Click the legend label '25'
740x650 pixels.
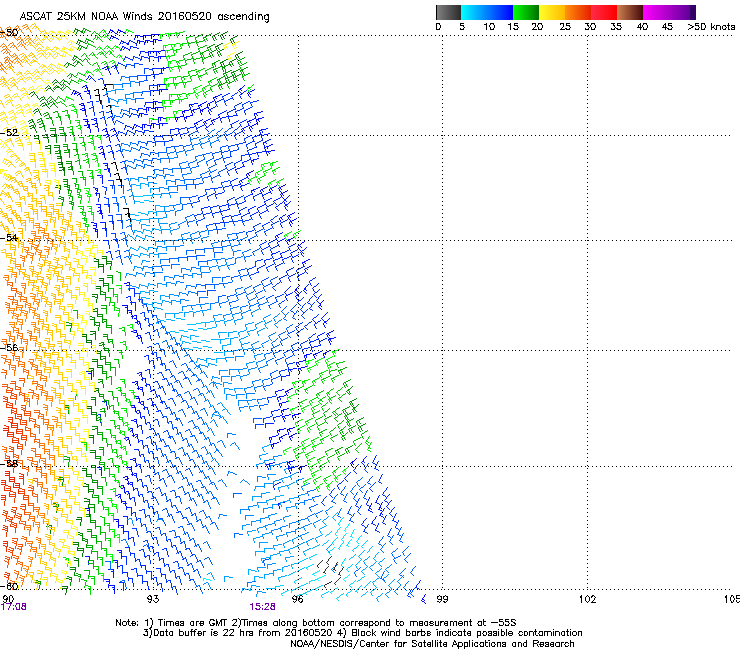point(565,27)
